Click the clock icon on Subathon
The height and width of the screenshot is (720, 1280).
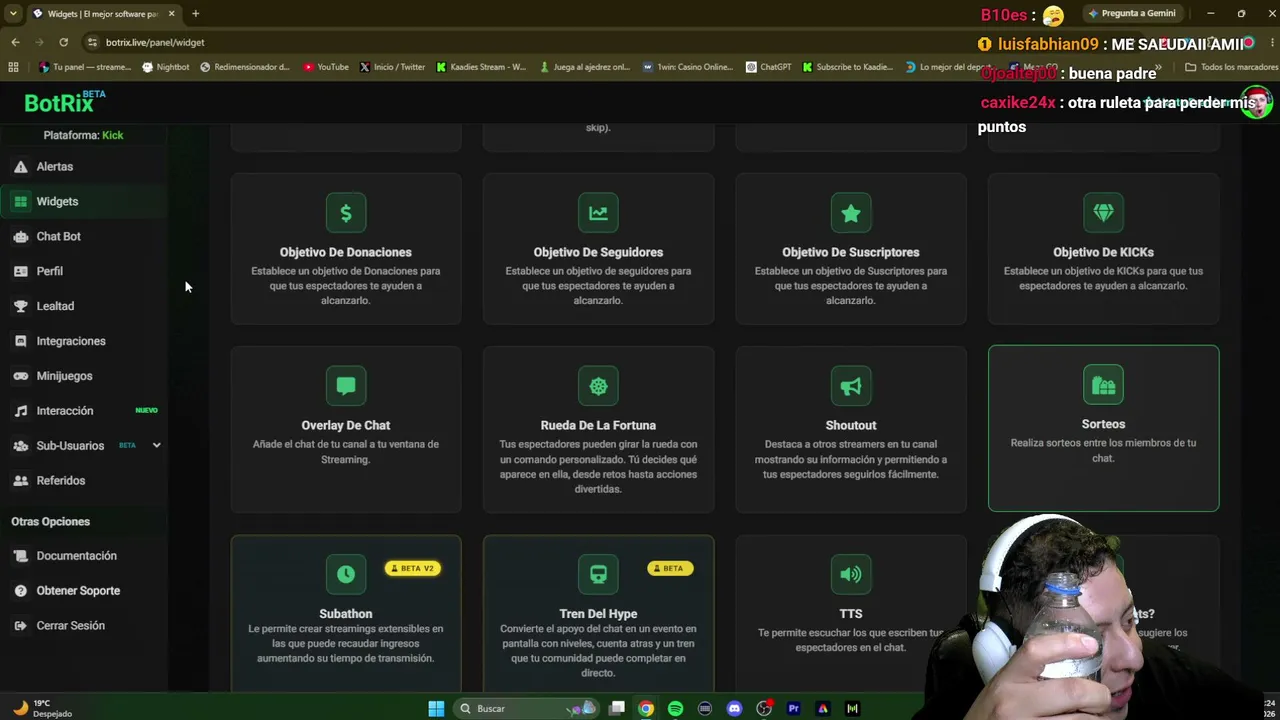346,574
